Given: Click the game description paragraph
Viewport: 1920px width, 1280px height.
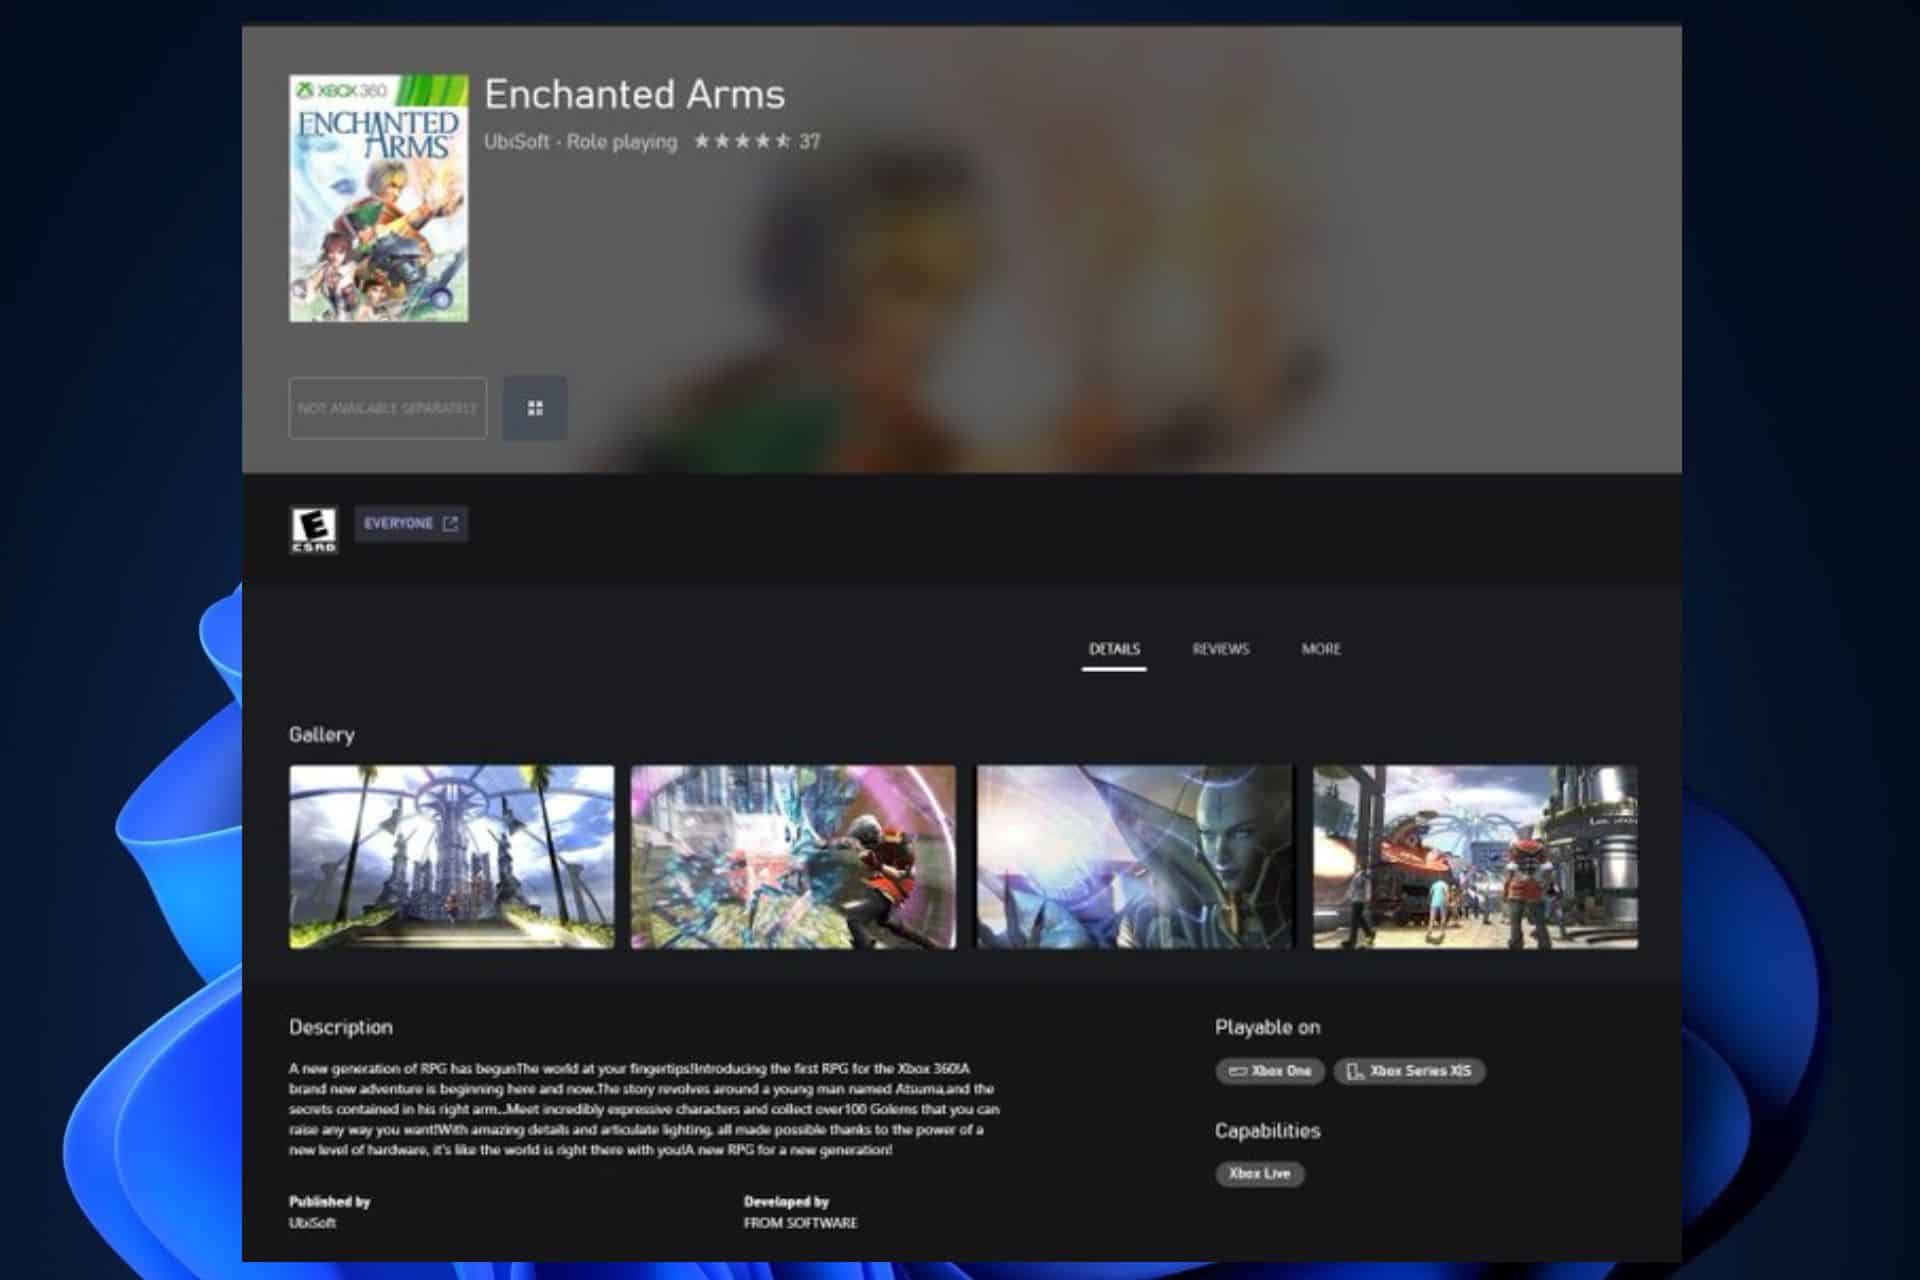Looking at the screenshot, I should 645,1109.
